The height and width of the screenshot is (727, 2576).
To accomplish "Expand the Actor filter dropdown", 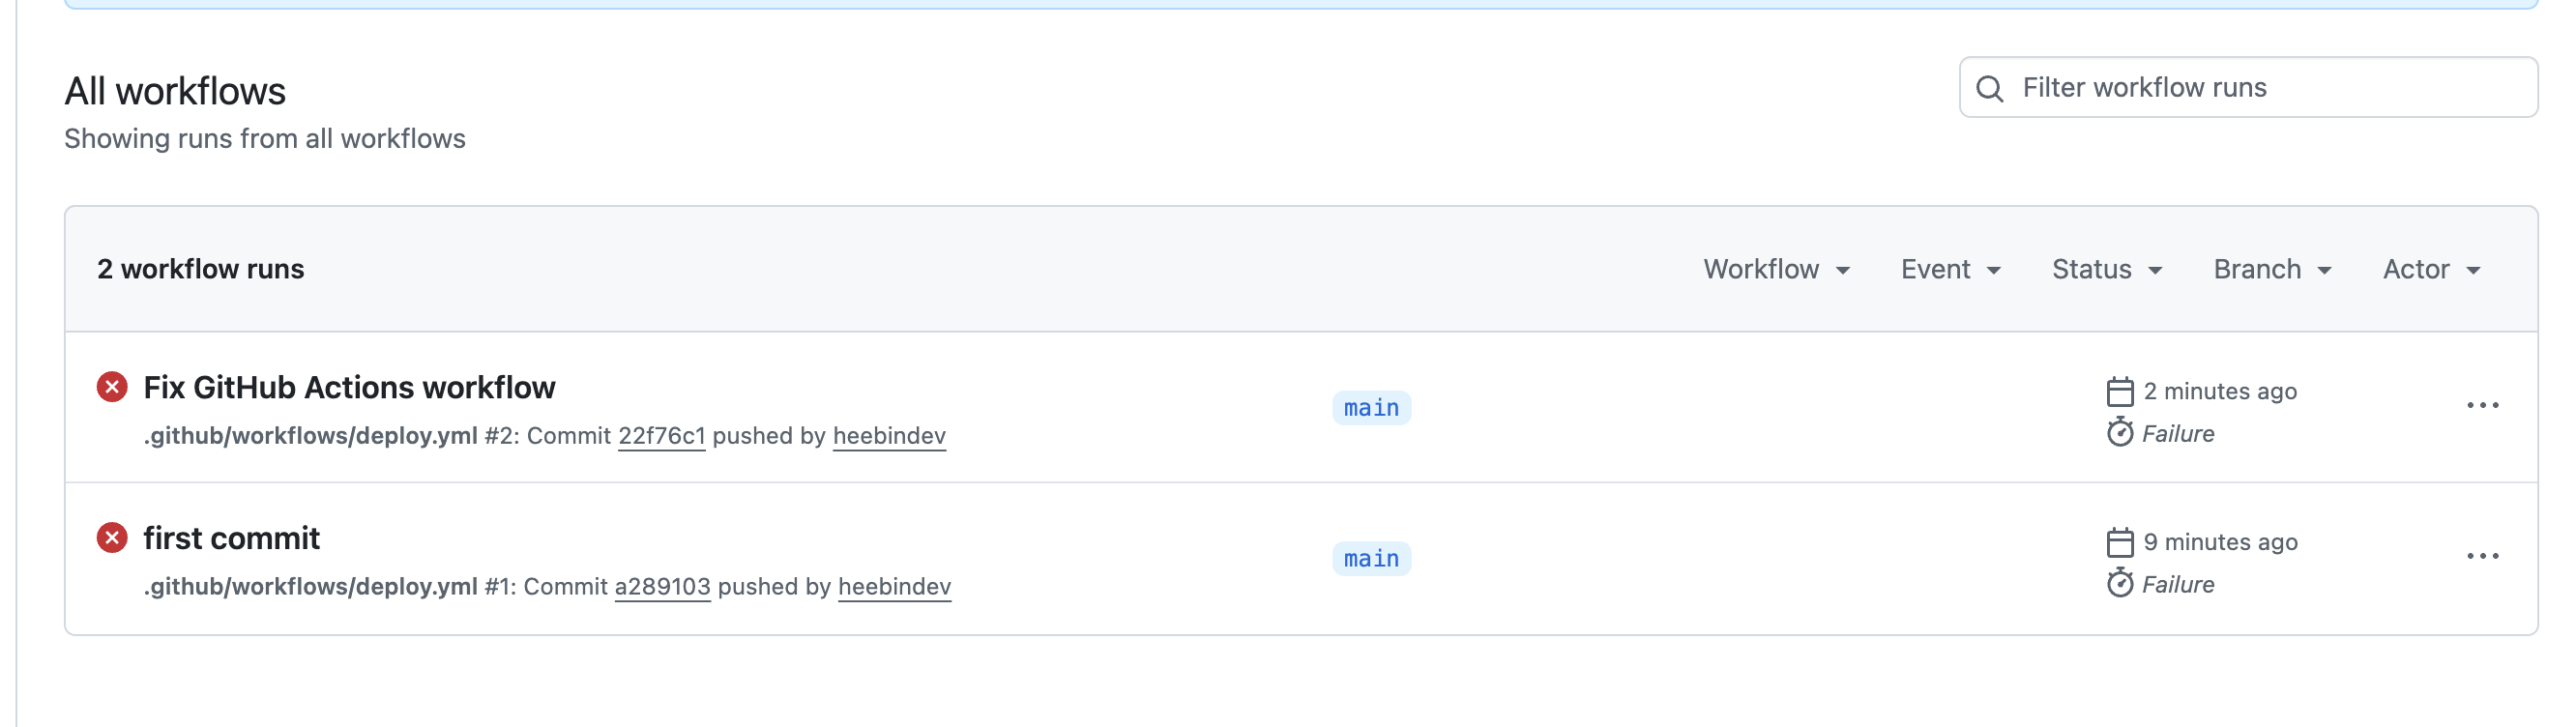I will click(2431, 270).
